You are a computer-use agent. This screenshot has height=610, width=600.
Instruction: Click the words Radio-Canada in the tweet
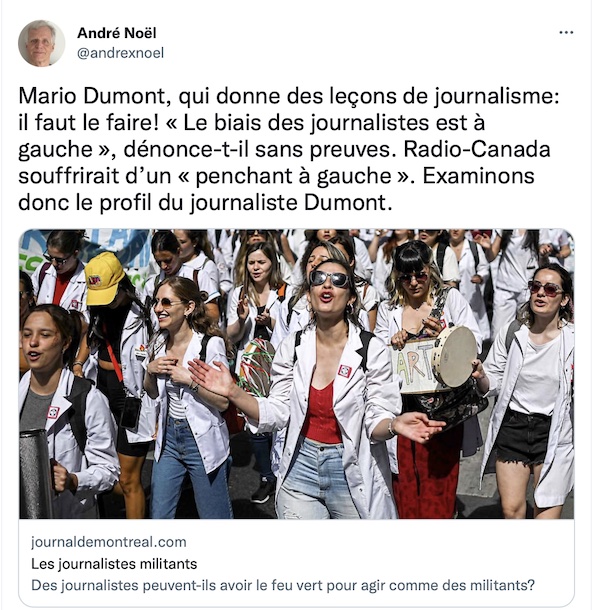(477, 150)
